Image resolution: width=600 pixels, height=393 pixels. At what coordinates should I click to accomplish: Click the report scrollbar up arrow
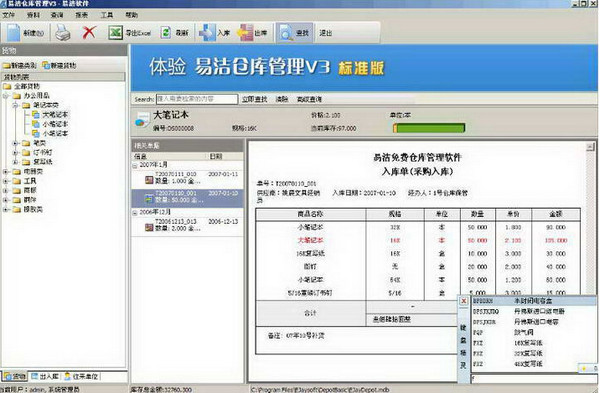pyautogui.click(x=590, y=147)
